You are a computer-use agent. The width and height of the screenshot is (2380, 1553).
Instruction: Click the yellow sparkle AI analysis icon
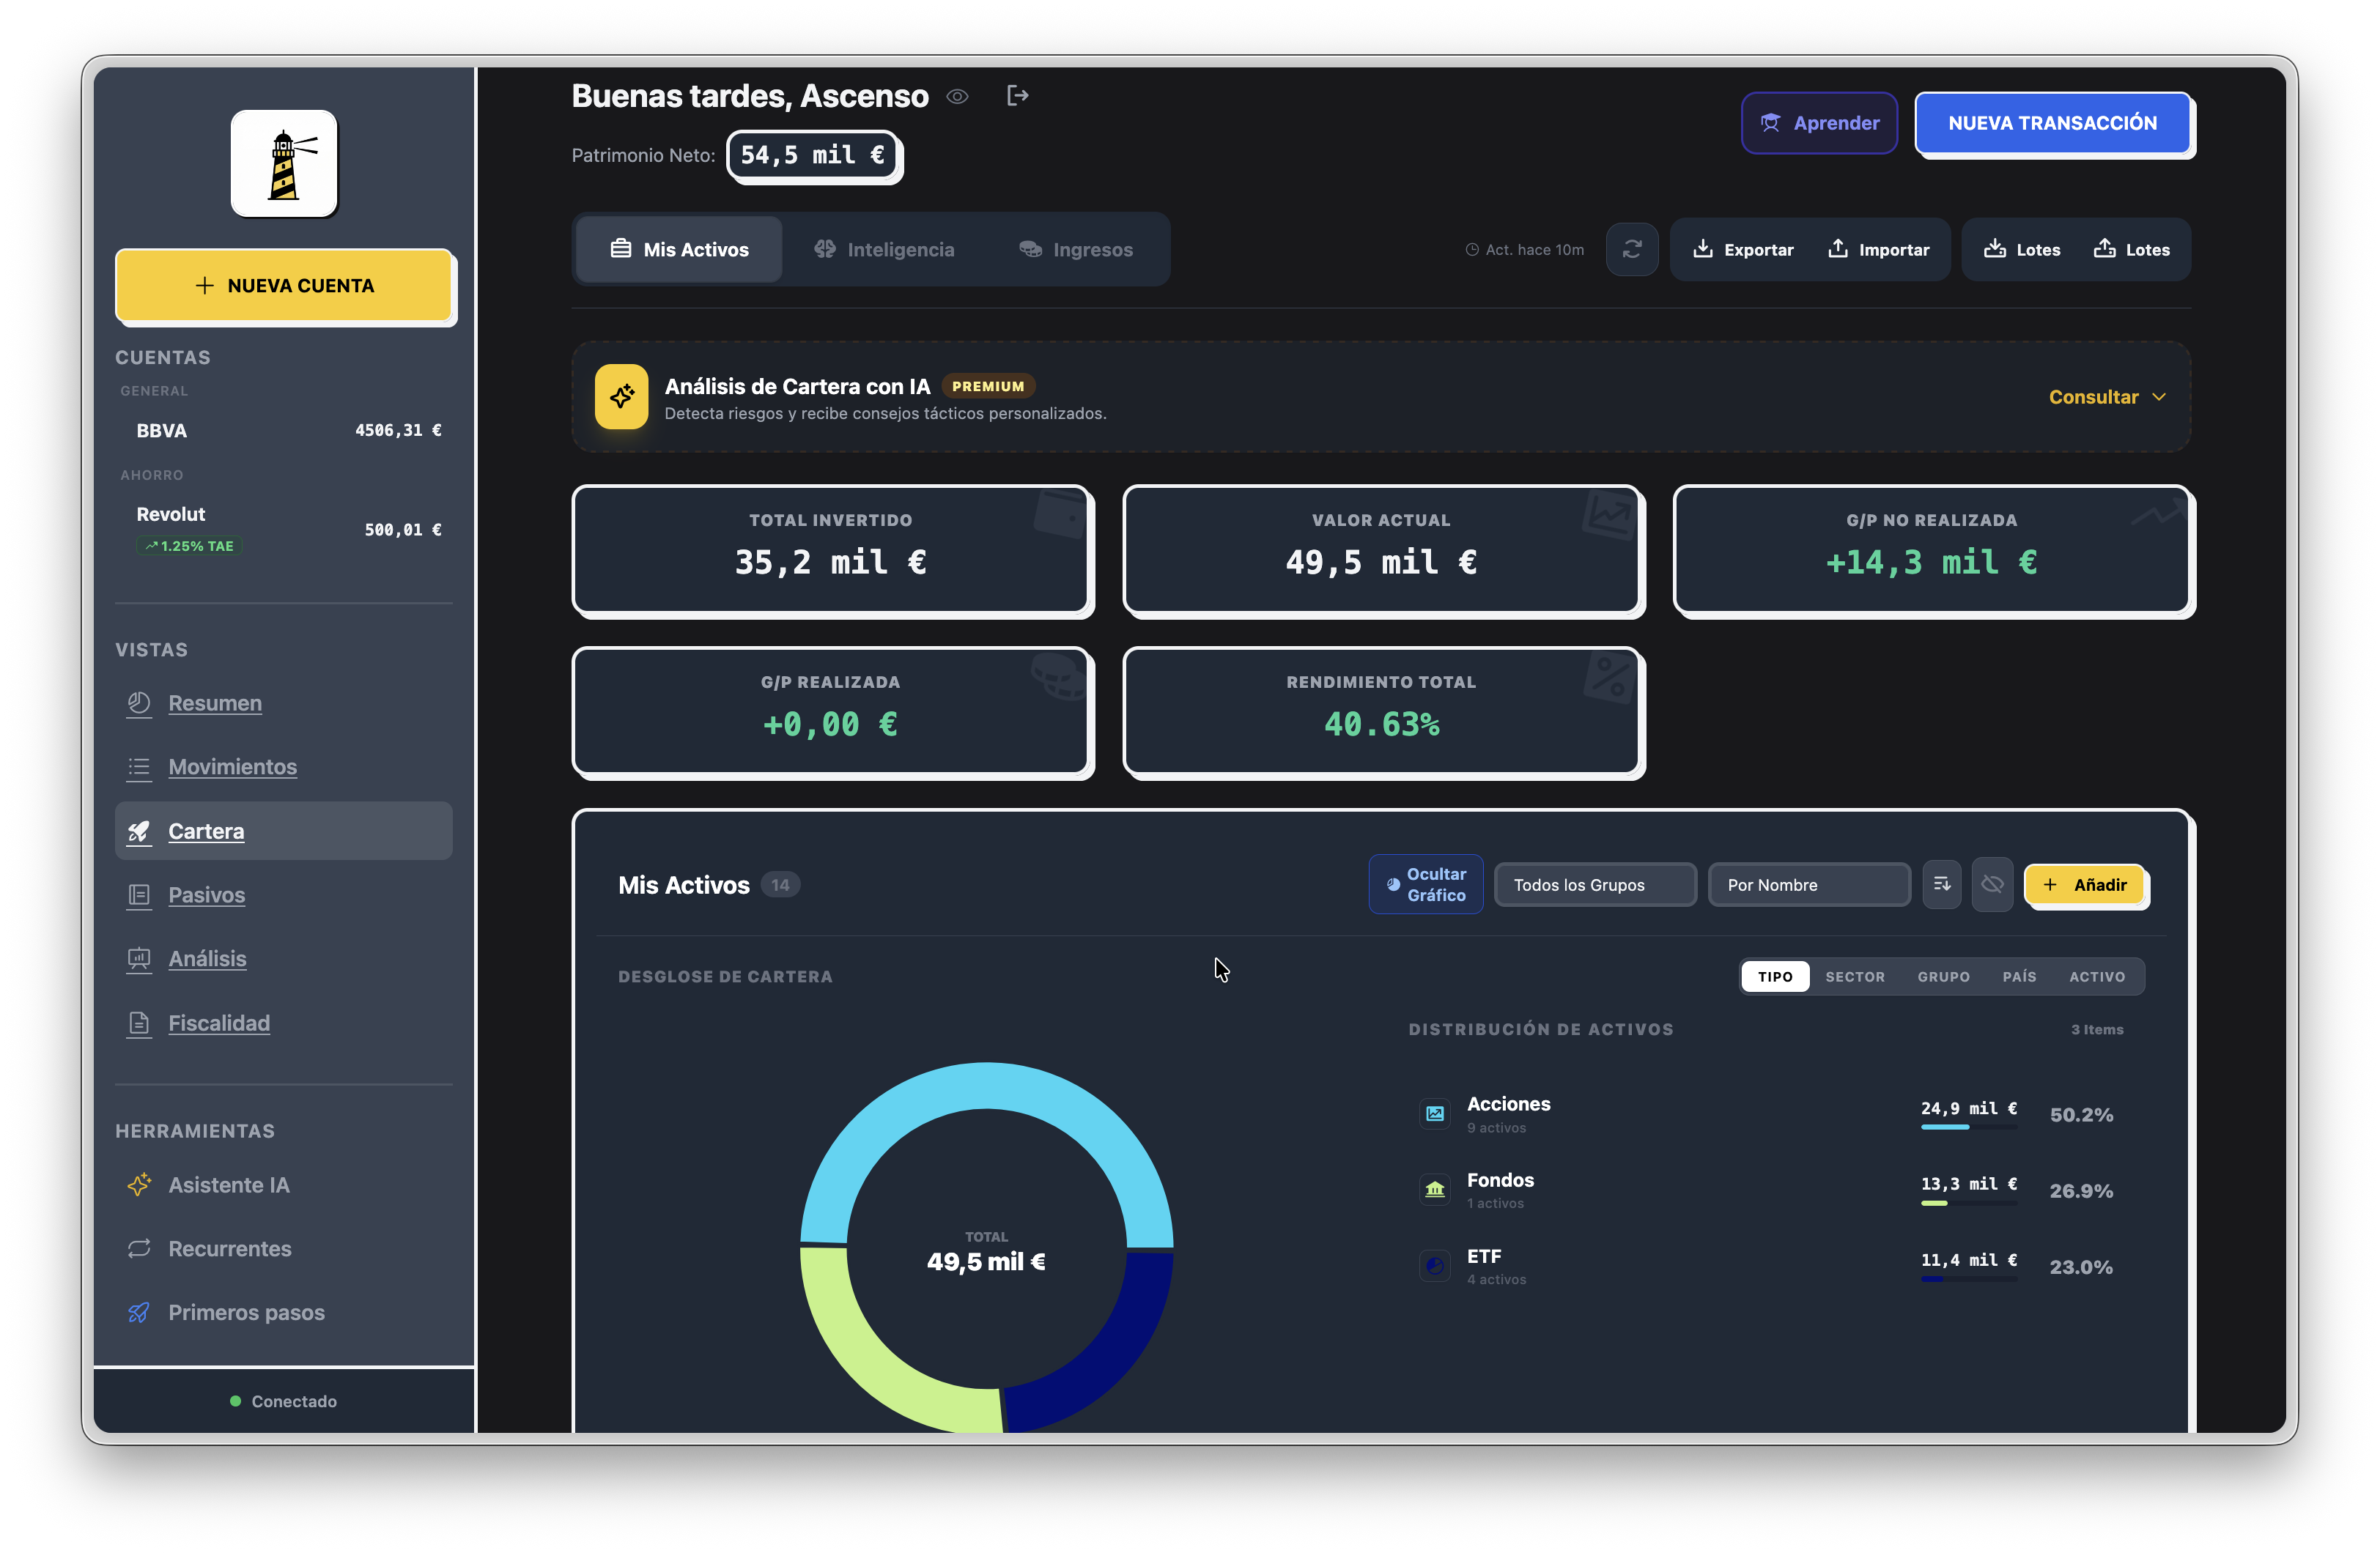pyautogui.click(x=621, y=397)
